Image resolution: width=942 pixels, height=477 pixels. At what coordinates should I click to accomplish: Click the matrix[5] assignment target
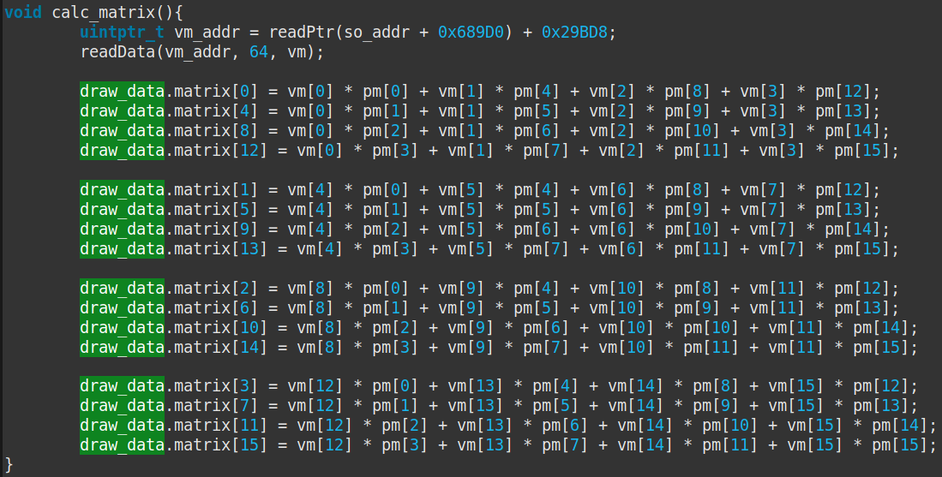[x=216, y=209]
